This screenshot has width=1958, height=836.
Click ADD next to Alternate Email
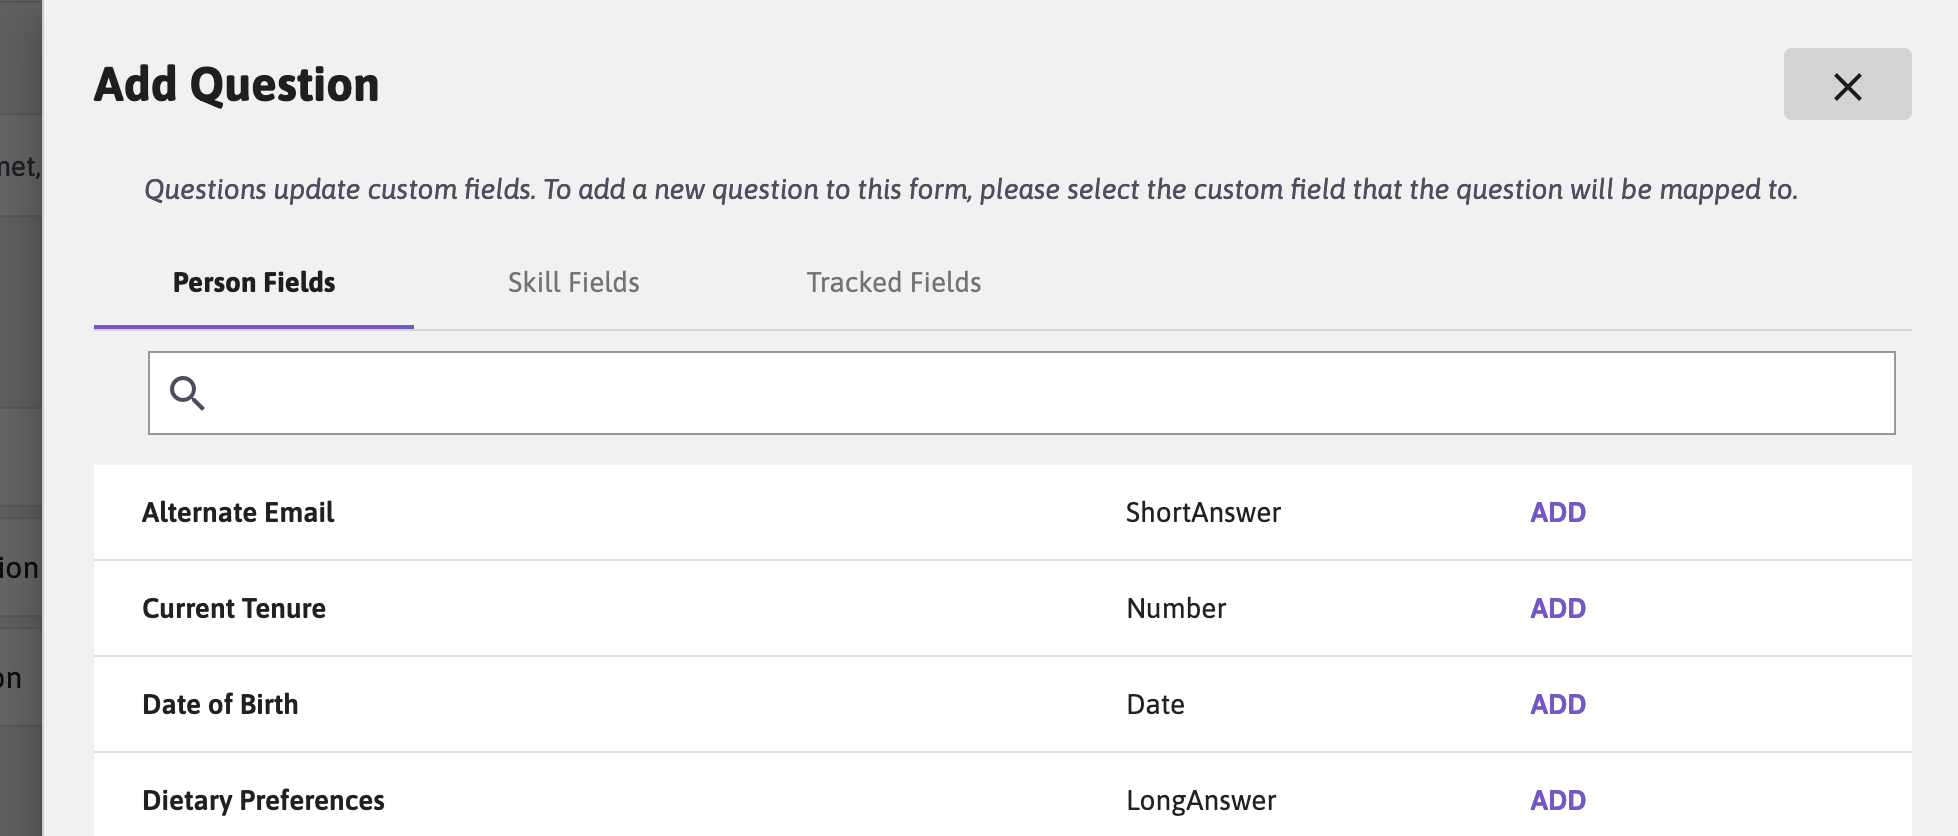[x=1557, y=512]
